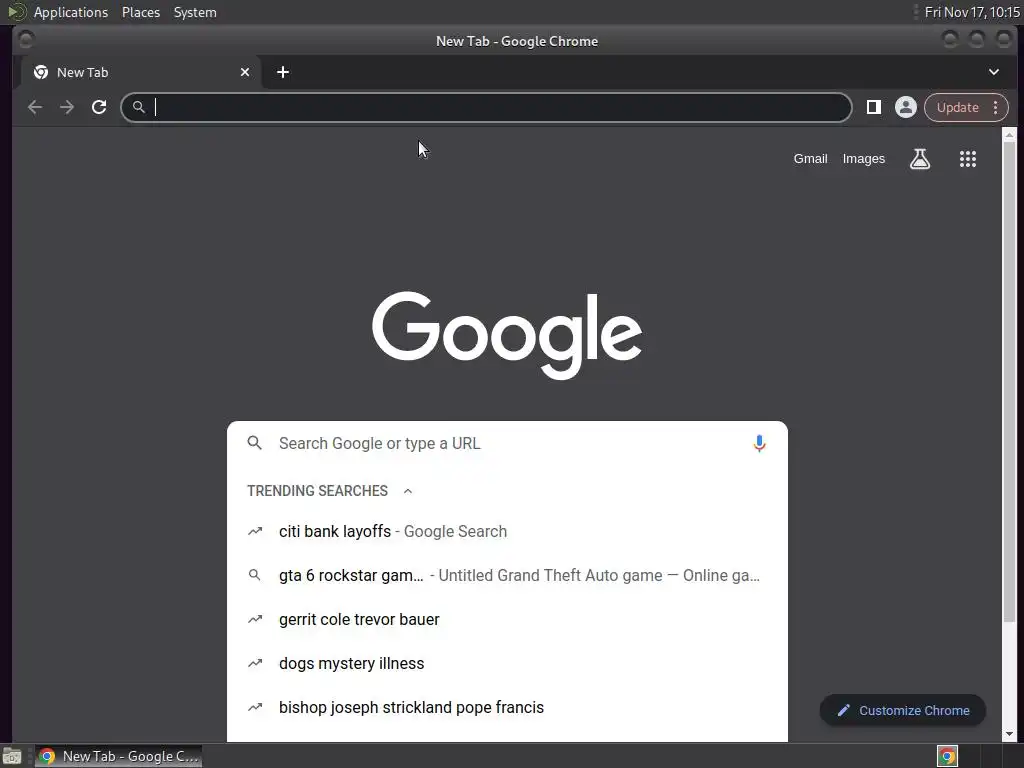Start voice search with microphone icon

pos(759,443)
